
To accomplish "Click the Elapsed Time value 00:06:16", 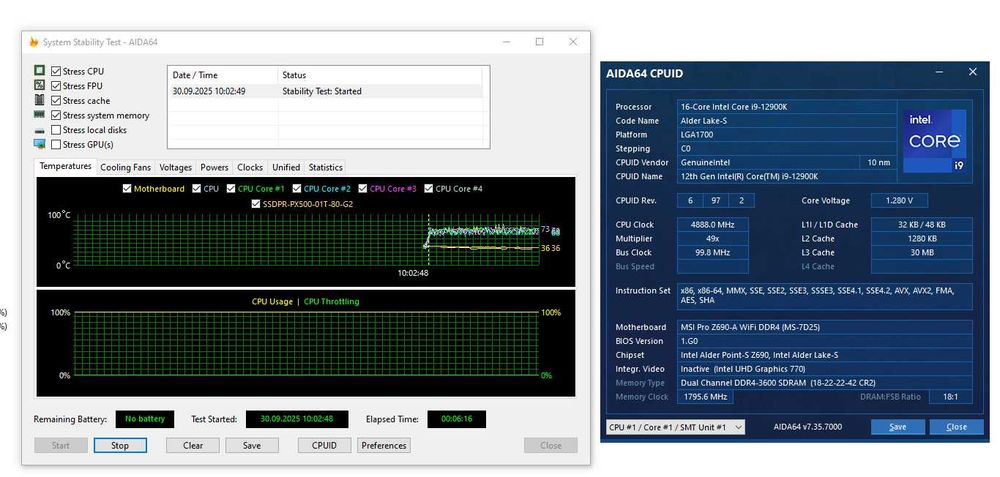I will tap(457, 419).
